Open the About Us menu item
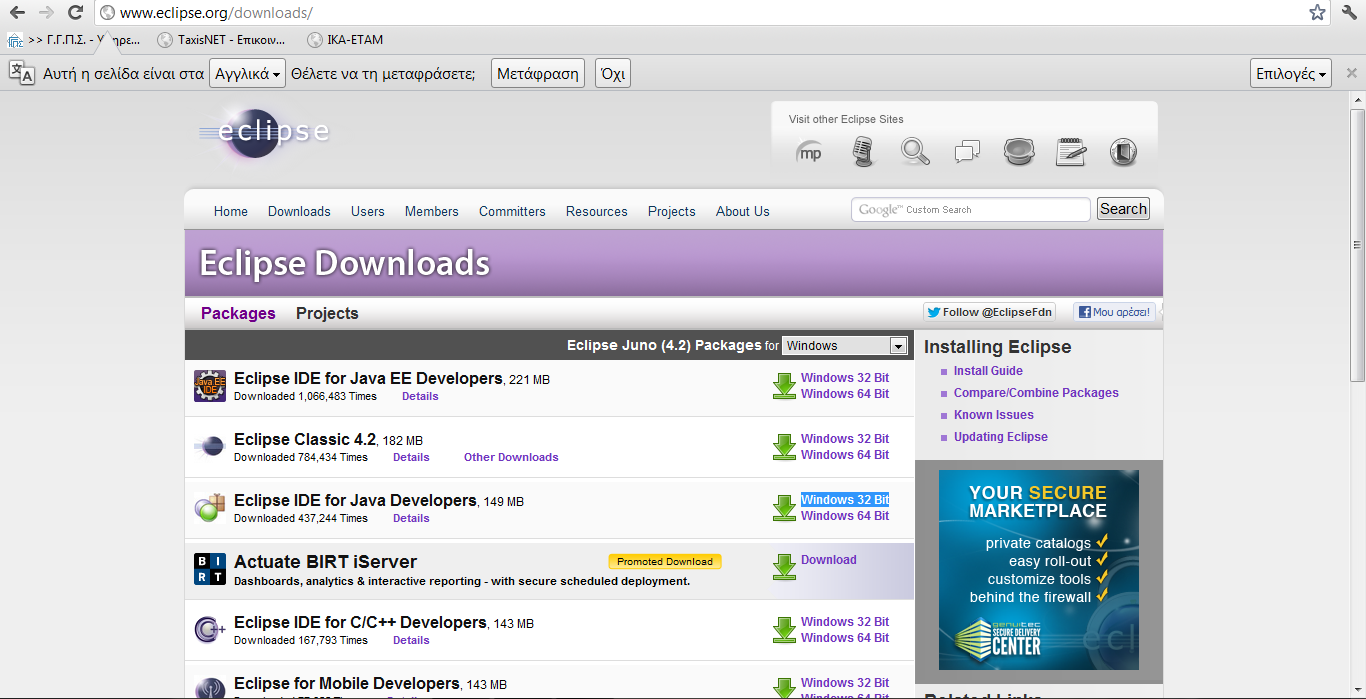Image resolution: width=1366 pixels, height=699 pixels. (x=743, y=211)
